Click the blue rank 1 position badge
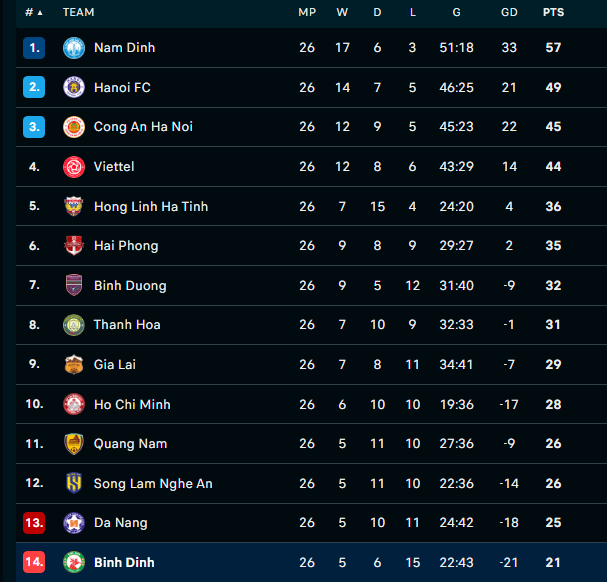 click(34, 48)
